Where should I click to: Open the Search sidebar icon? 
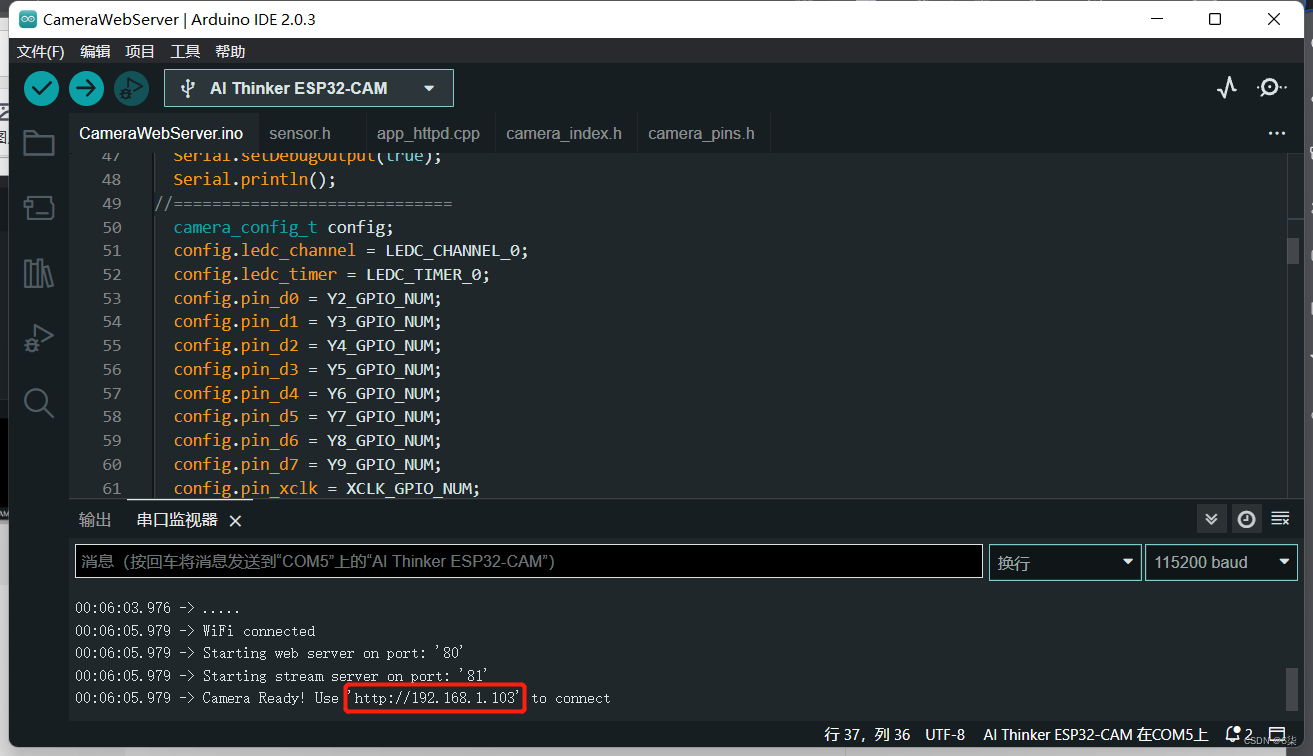tap(39, 403)
